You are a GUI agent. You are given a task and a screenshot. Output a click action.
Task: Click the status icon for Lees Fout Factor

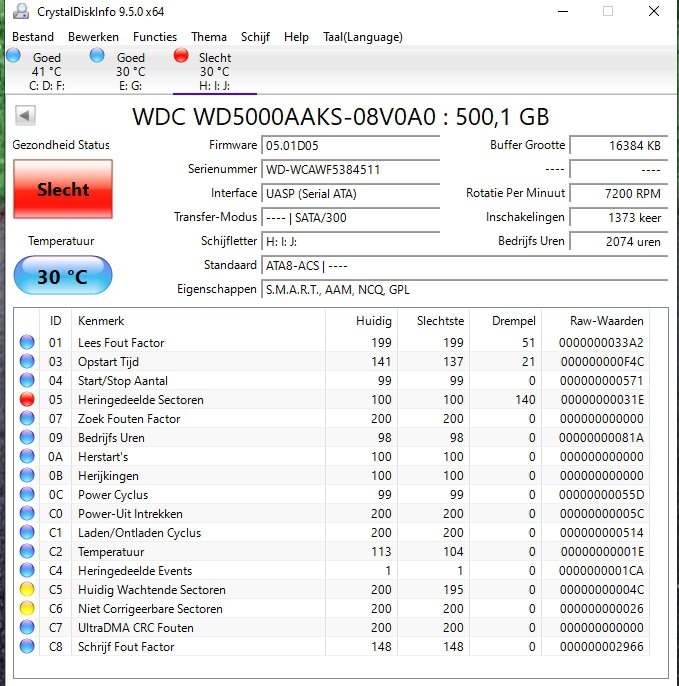(27, 342)
